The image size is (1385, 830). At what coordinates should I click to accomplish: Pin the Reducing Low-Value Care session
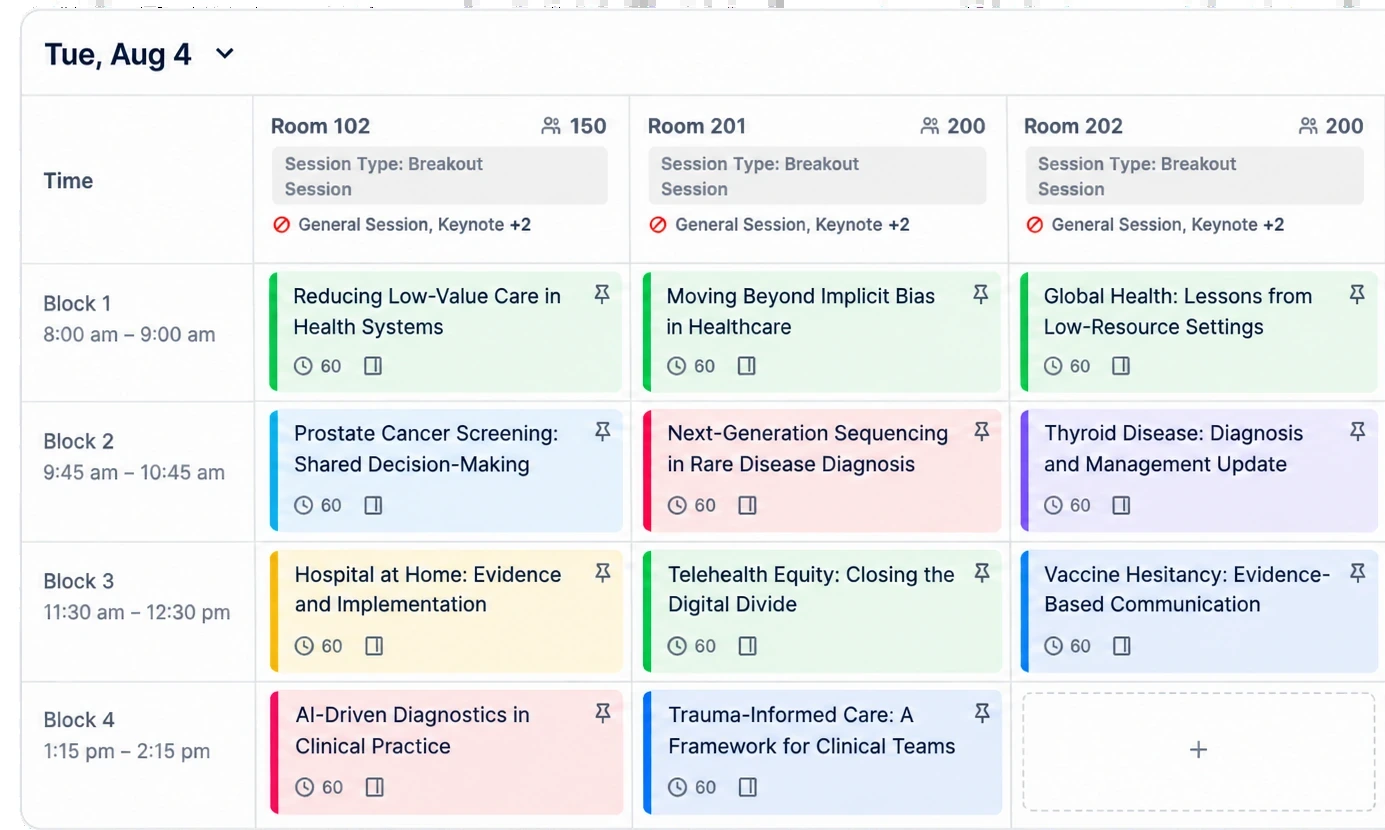coord(602,294)
